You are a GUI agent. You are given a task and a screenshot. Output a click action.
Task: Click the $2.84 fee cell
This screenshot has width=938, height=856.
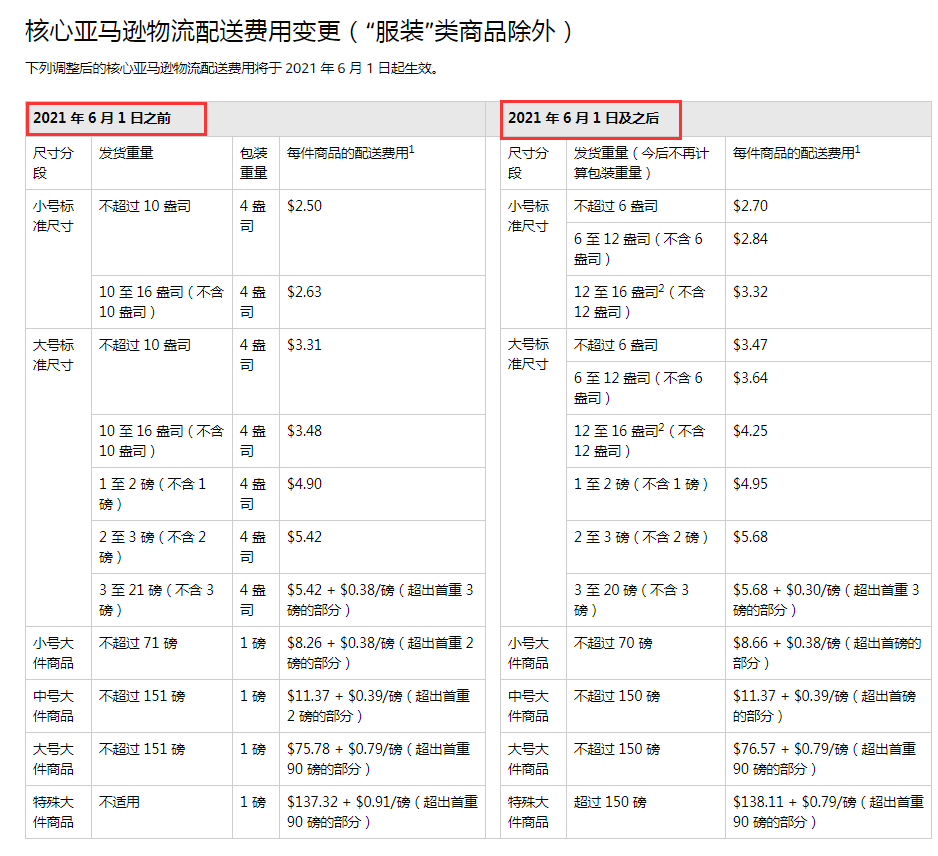751,239
